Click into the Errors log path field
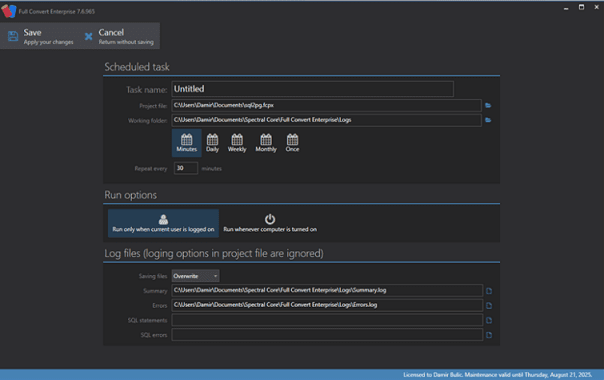Screen dimensions: 604x380 coord(327,305)
